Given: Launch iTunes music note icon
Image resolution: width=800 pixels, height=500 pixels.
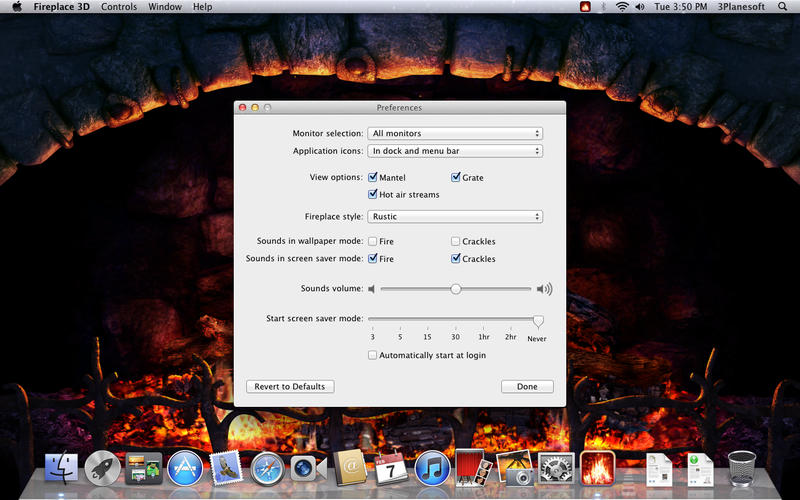Looking at the screenshot, I should pos(432,468).
